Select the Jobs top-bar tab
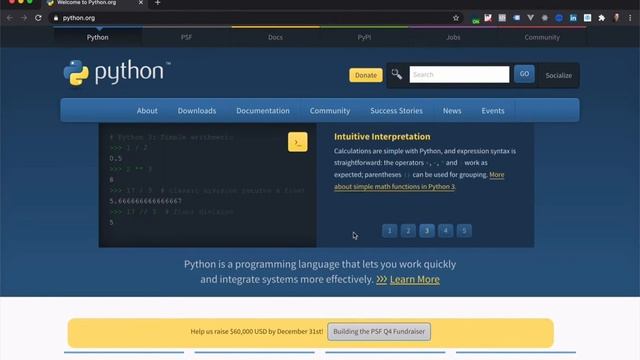 point(453,37)
